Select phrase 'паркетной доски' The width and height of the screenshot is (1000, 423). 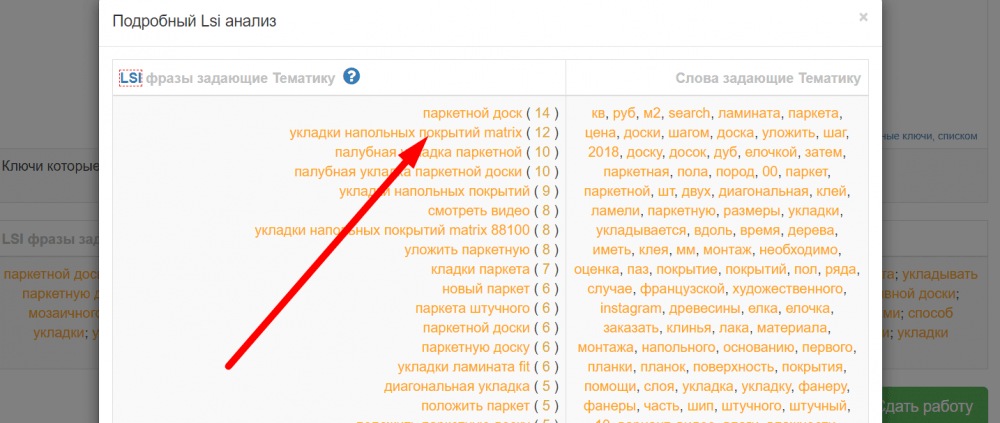(x=476, y=327)
